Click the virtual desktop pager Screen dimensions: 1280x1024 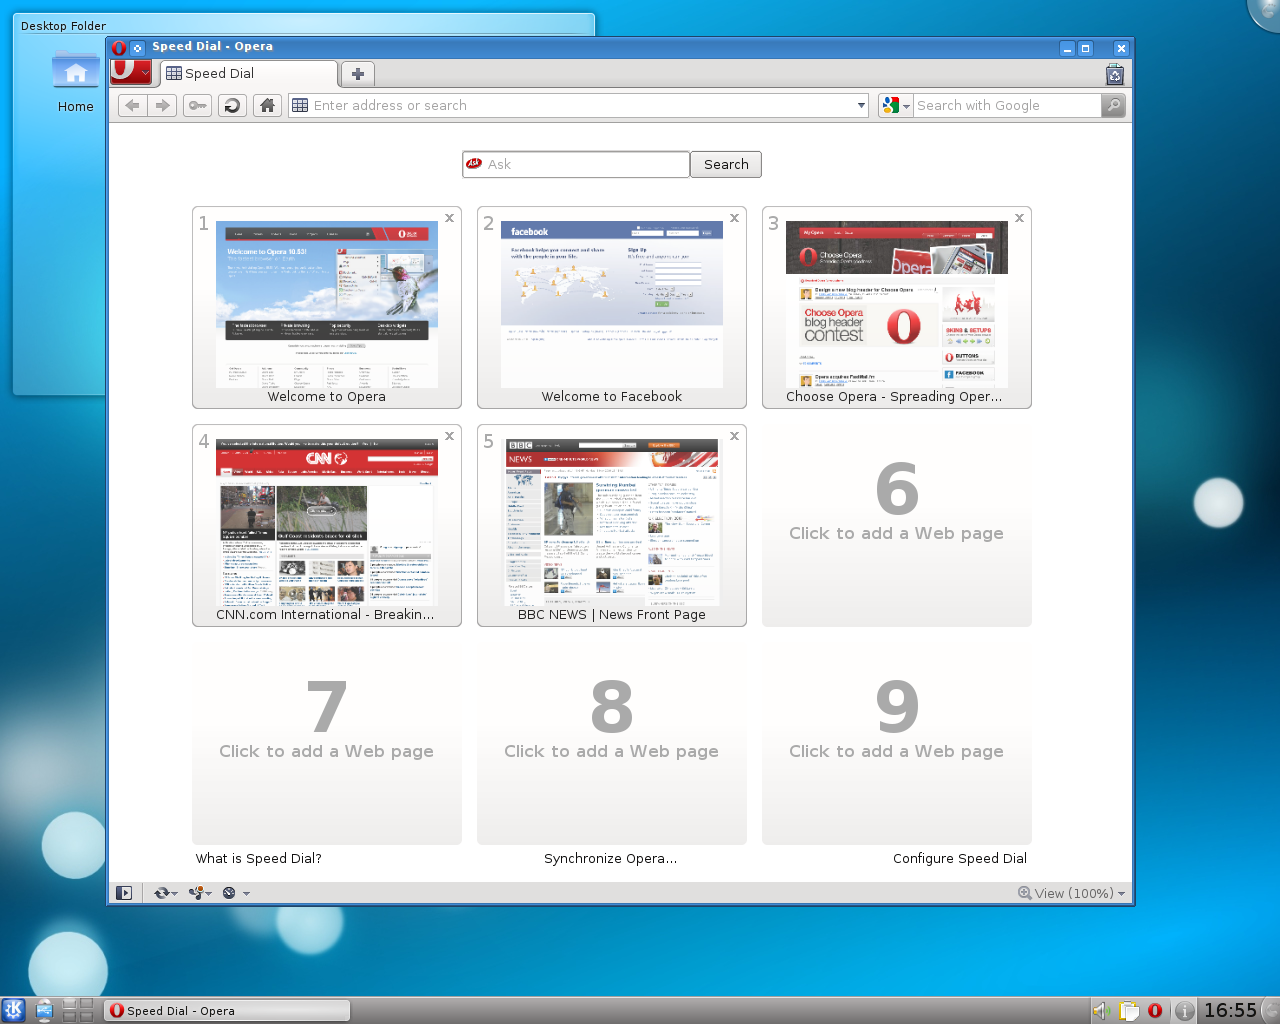coord(78,1010)
